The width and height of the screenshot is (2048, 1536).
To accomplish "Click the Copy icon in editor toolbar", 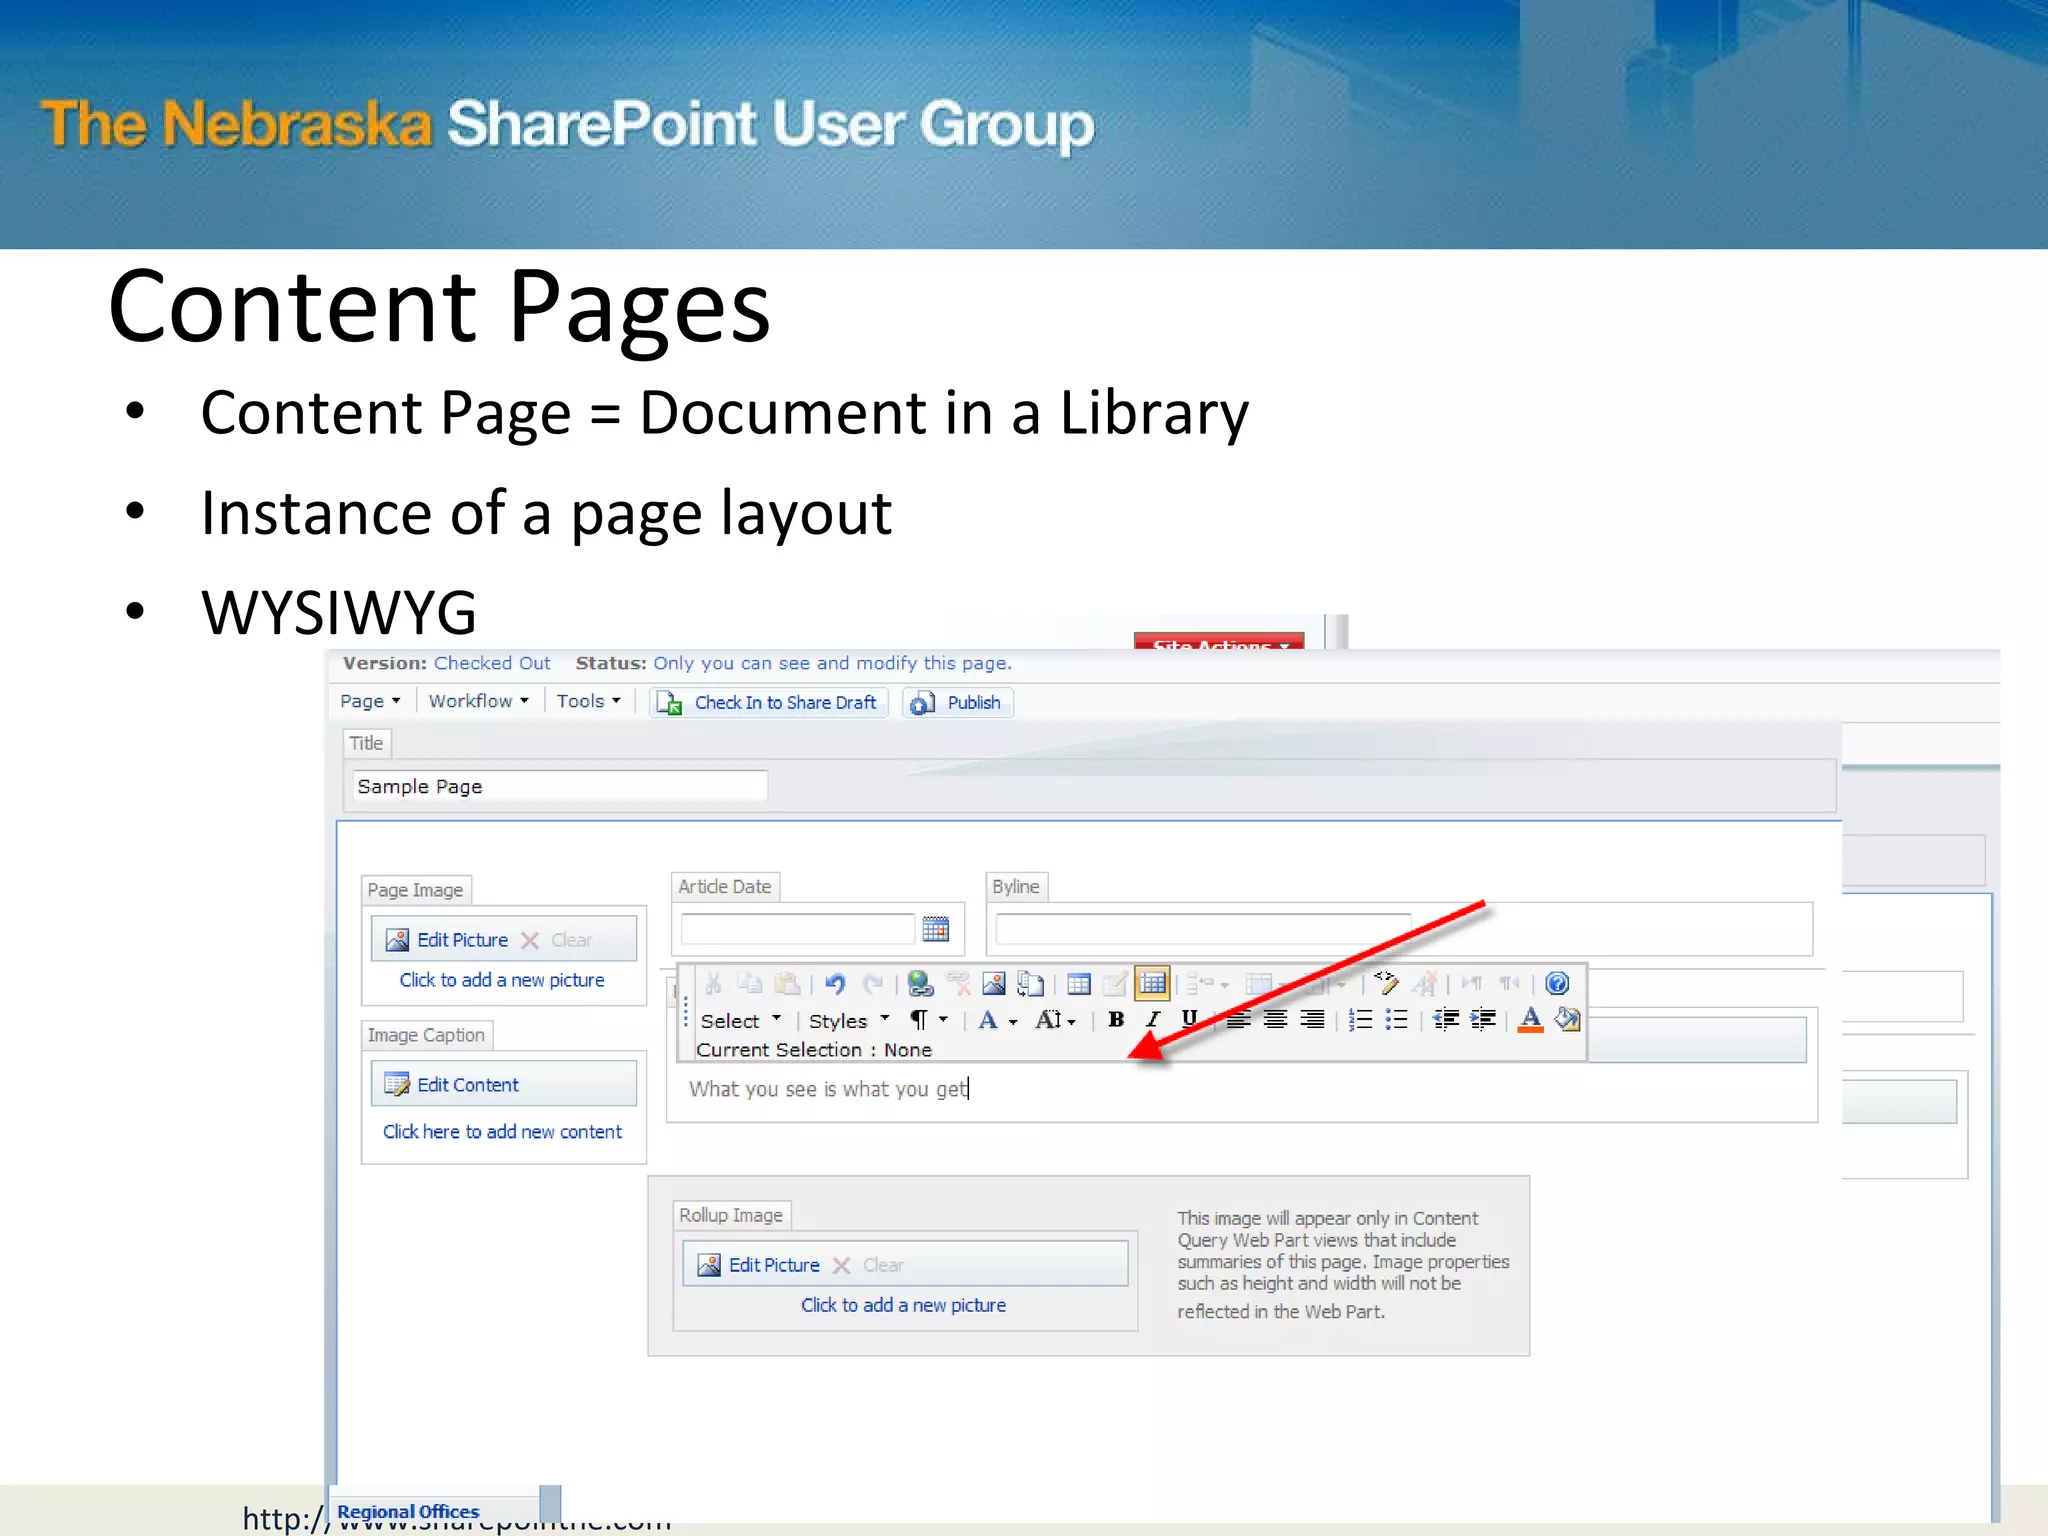I will click(x=750, y=984).
